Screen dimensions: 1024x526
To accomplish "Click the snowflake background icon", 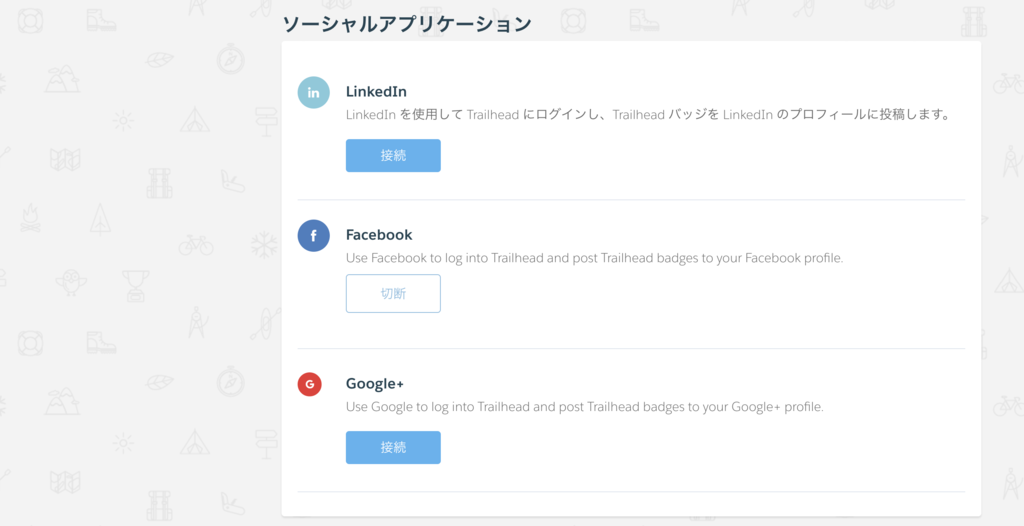I will click(x=264, y=245).
